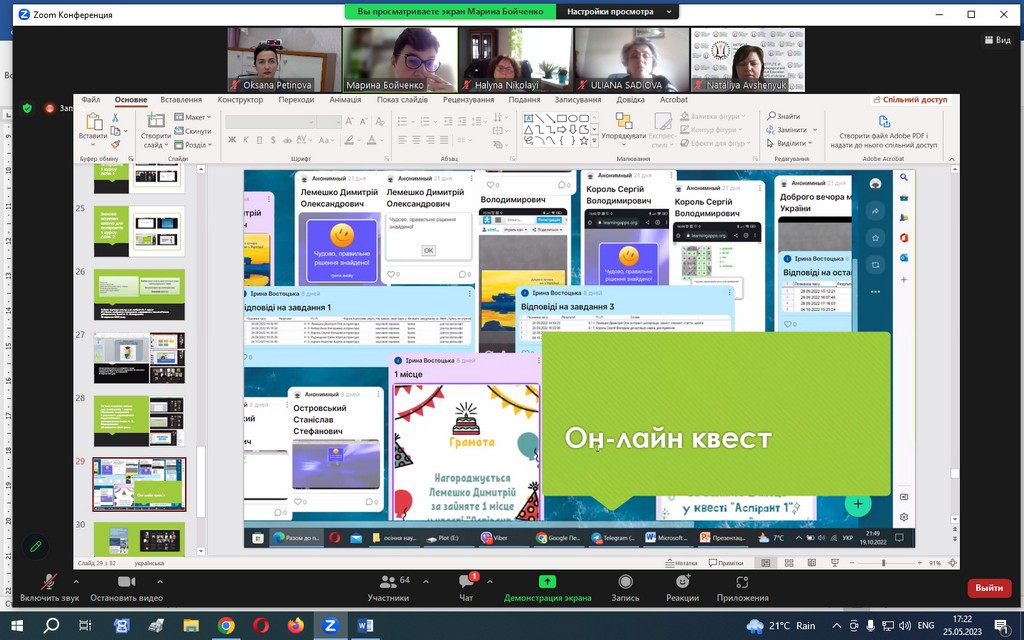Click the Спільний доступ share button
Screen dimensions: 1024x640
point(910,100)
